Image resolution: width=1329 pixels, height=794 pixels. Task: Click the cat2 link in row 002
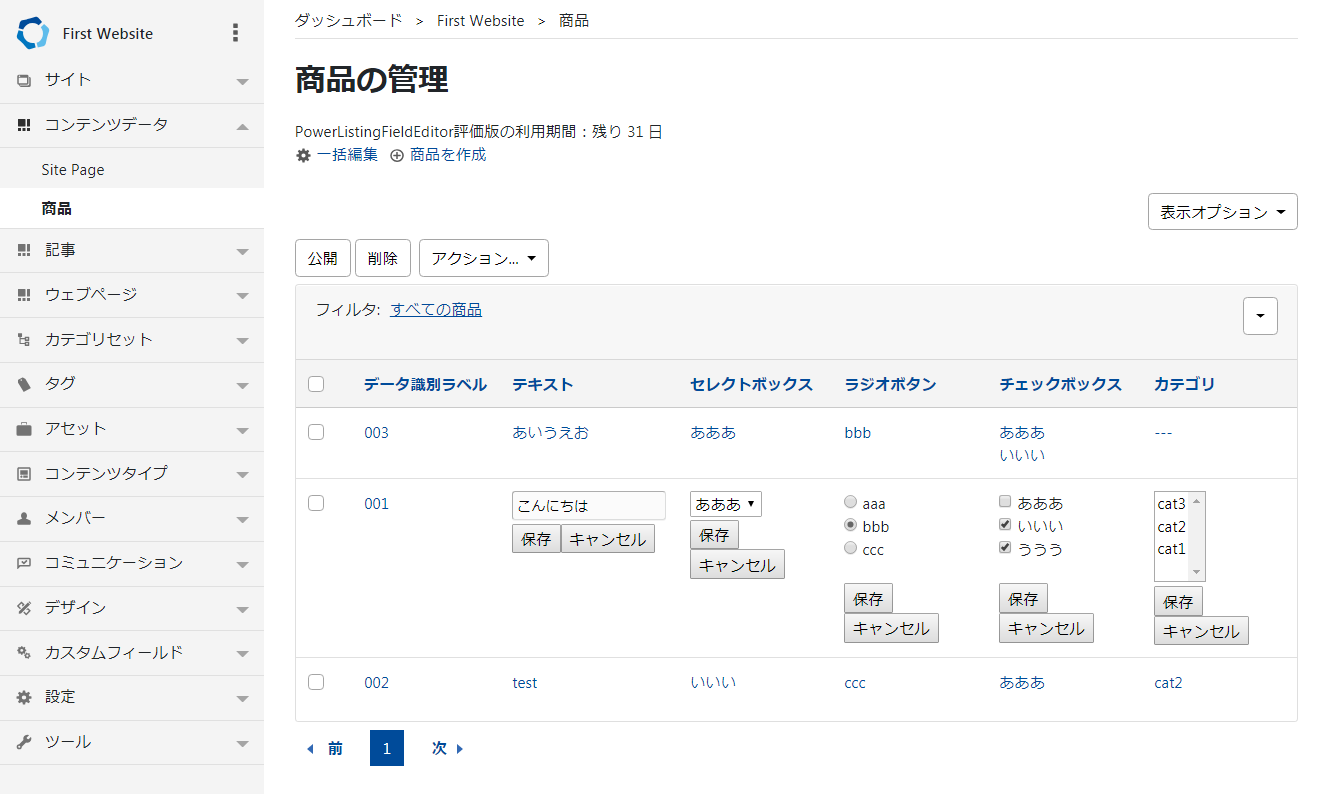[1168, 682]
